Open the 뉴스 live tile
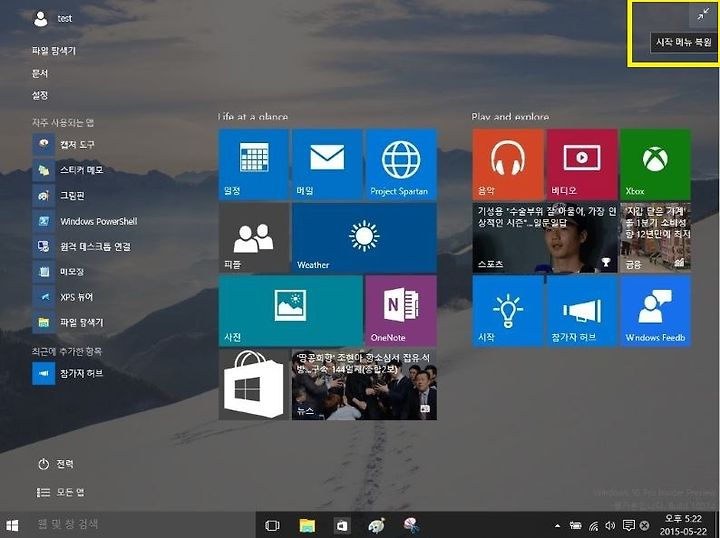 (364, 384)
